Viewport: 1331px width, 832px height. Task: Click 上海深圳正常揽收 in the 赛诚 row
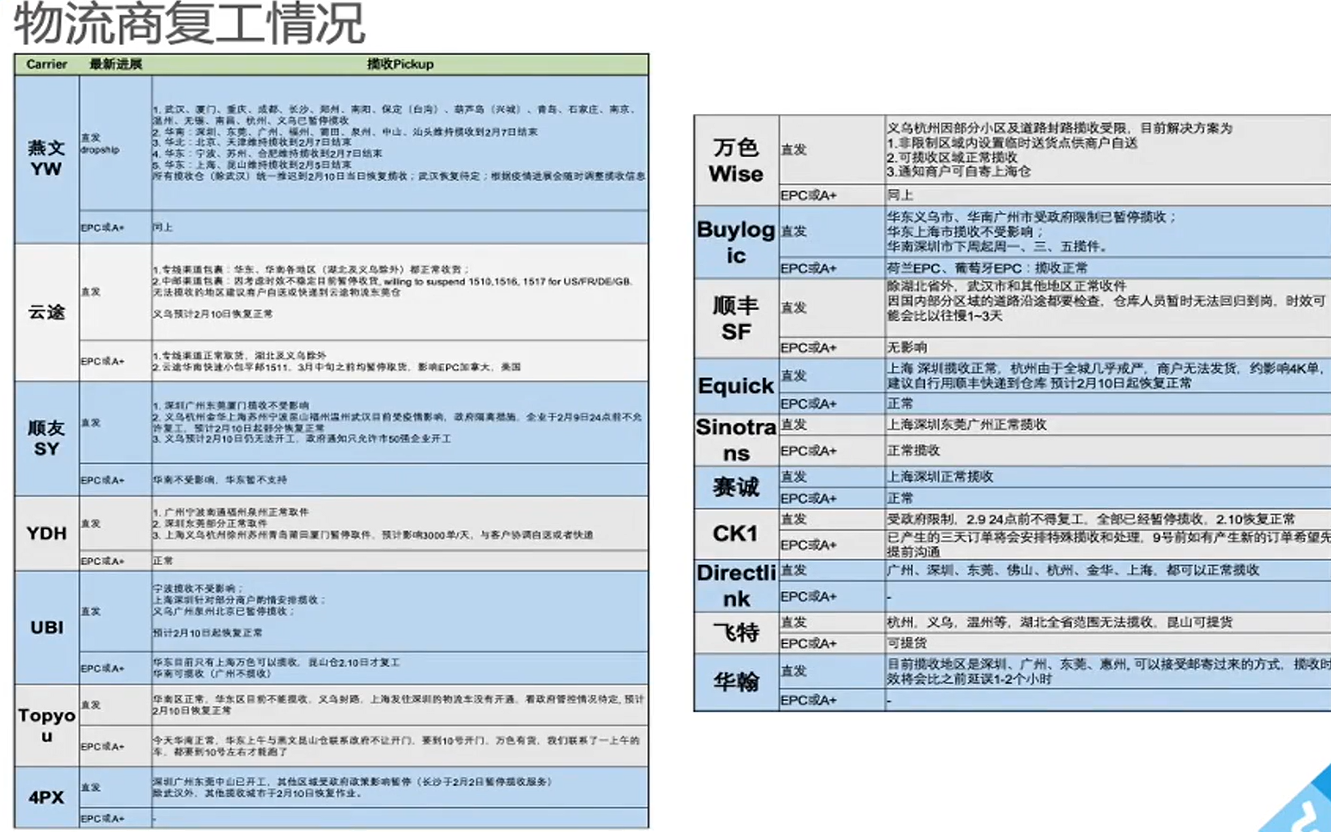pos(939,477)
